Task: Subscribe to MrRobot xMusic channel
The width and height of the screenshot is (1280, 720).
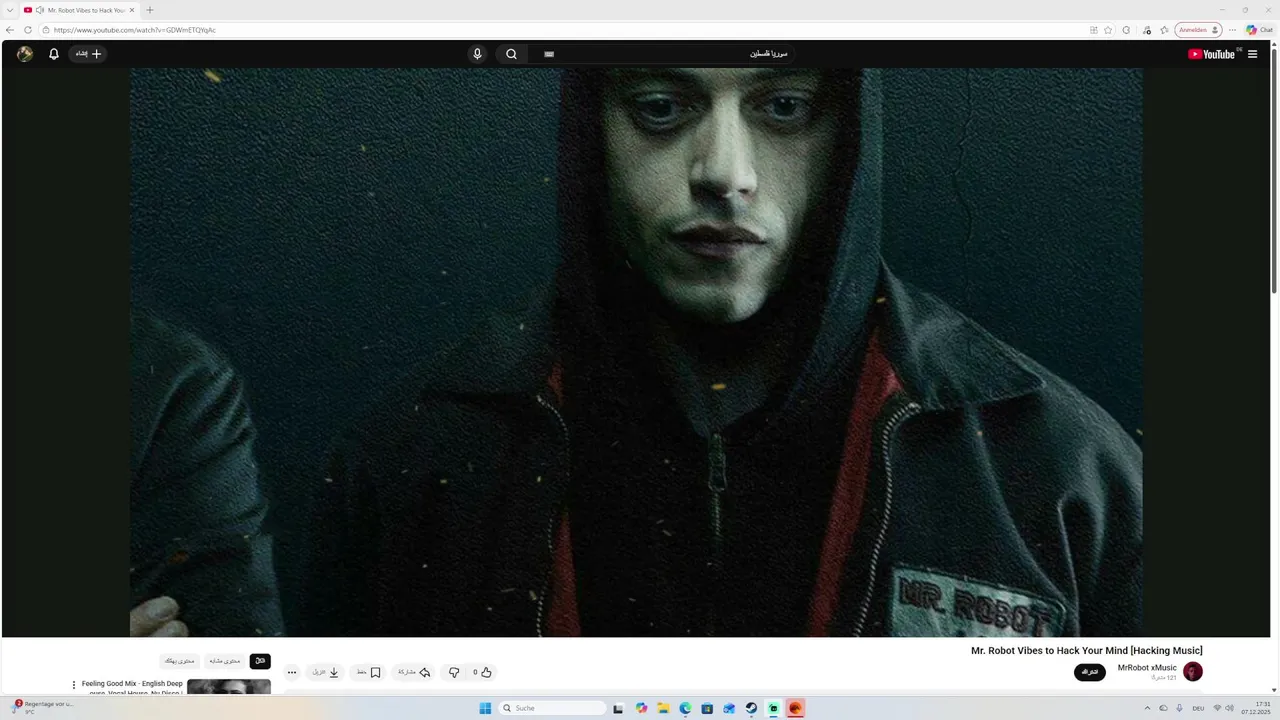Action: (1090, 672)
